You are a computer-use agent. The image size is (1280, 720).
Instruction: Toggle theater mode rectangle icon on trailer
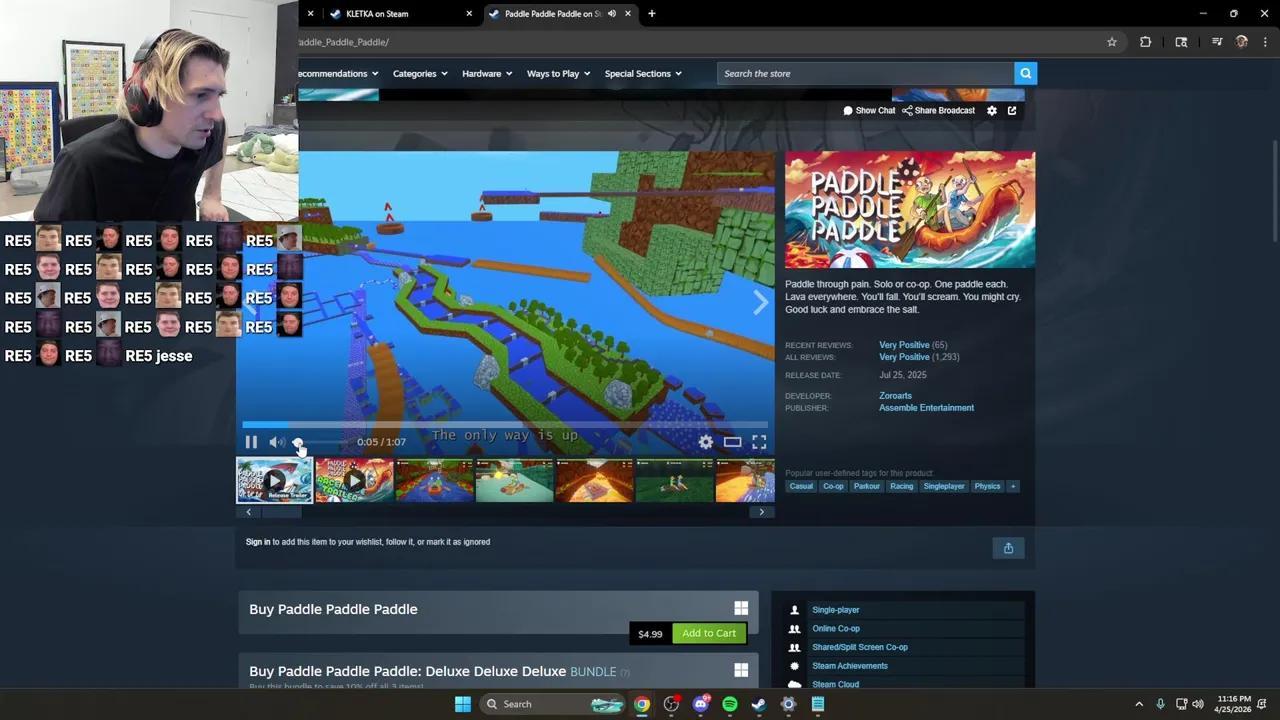coord(732,442)
